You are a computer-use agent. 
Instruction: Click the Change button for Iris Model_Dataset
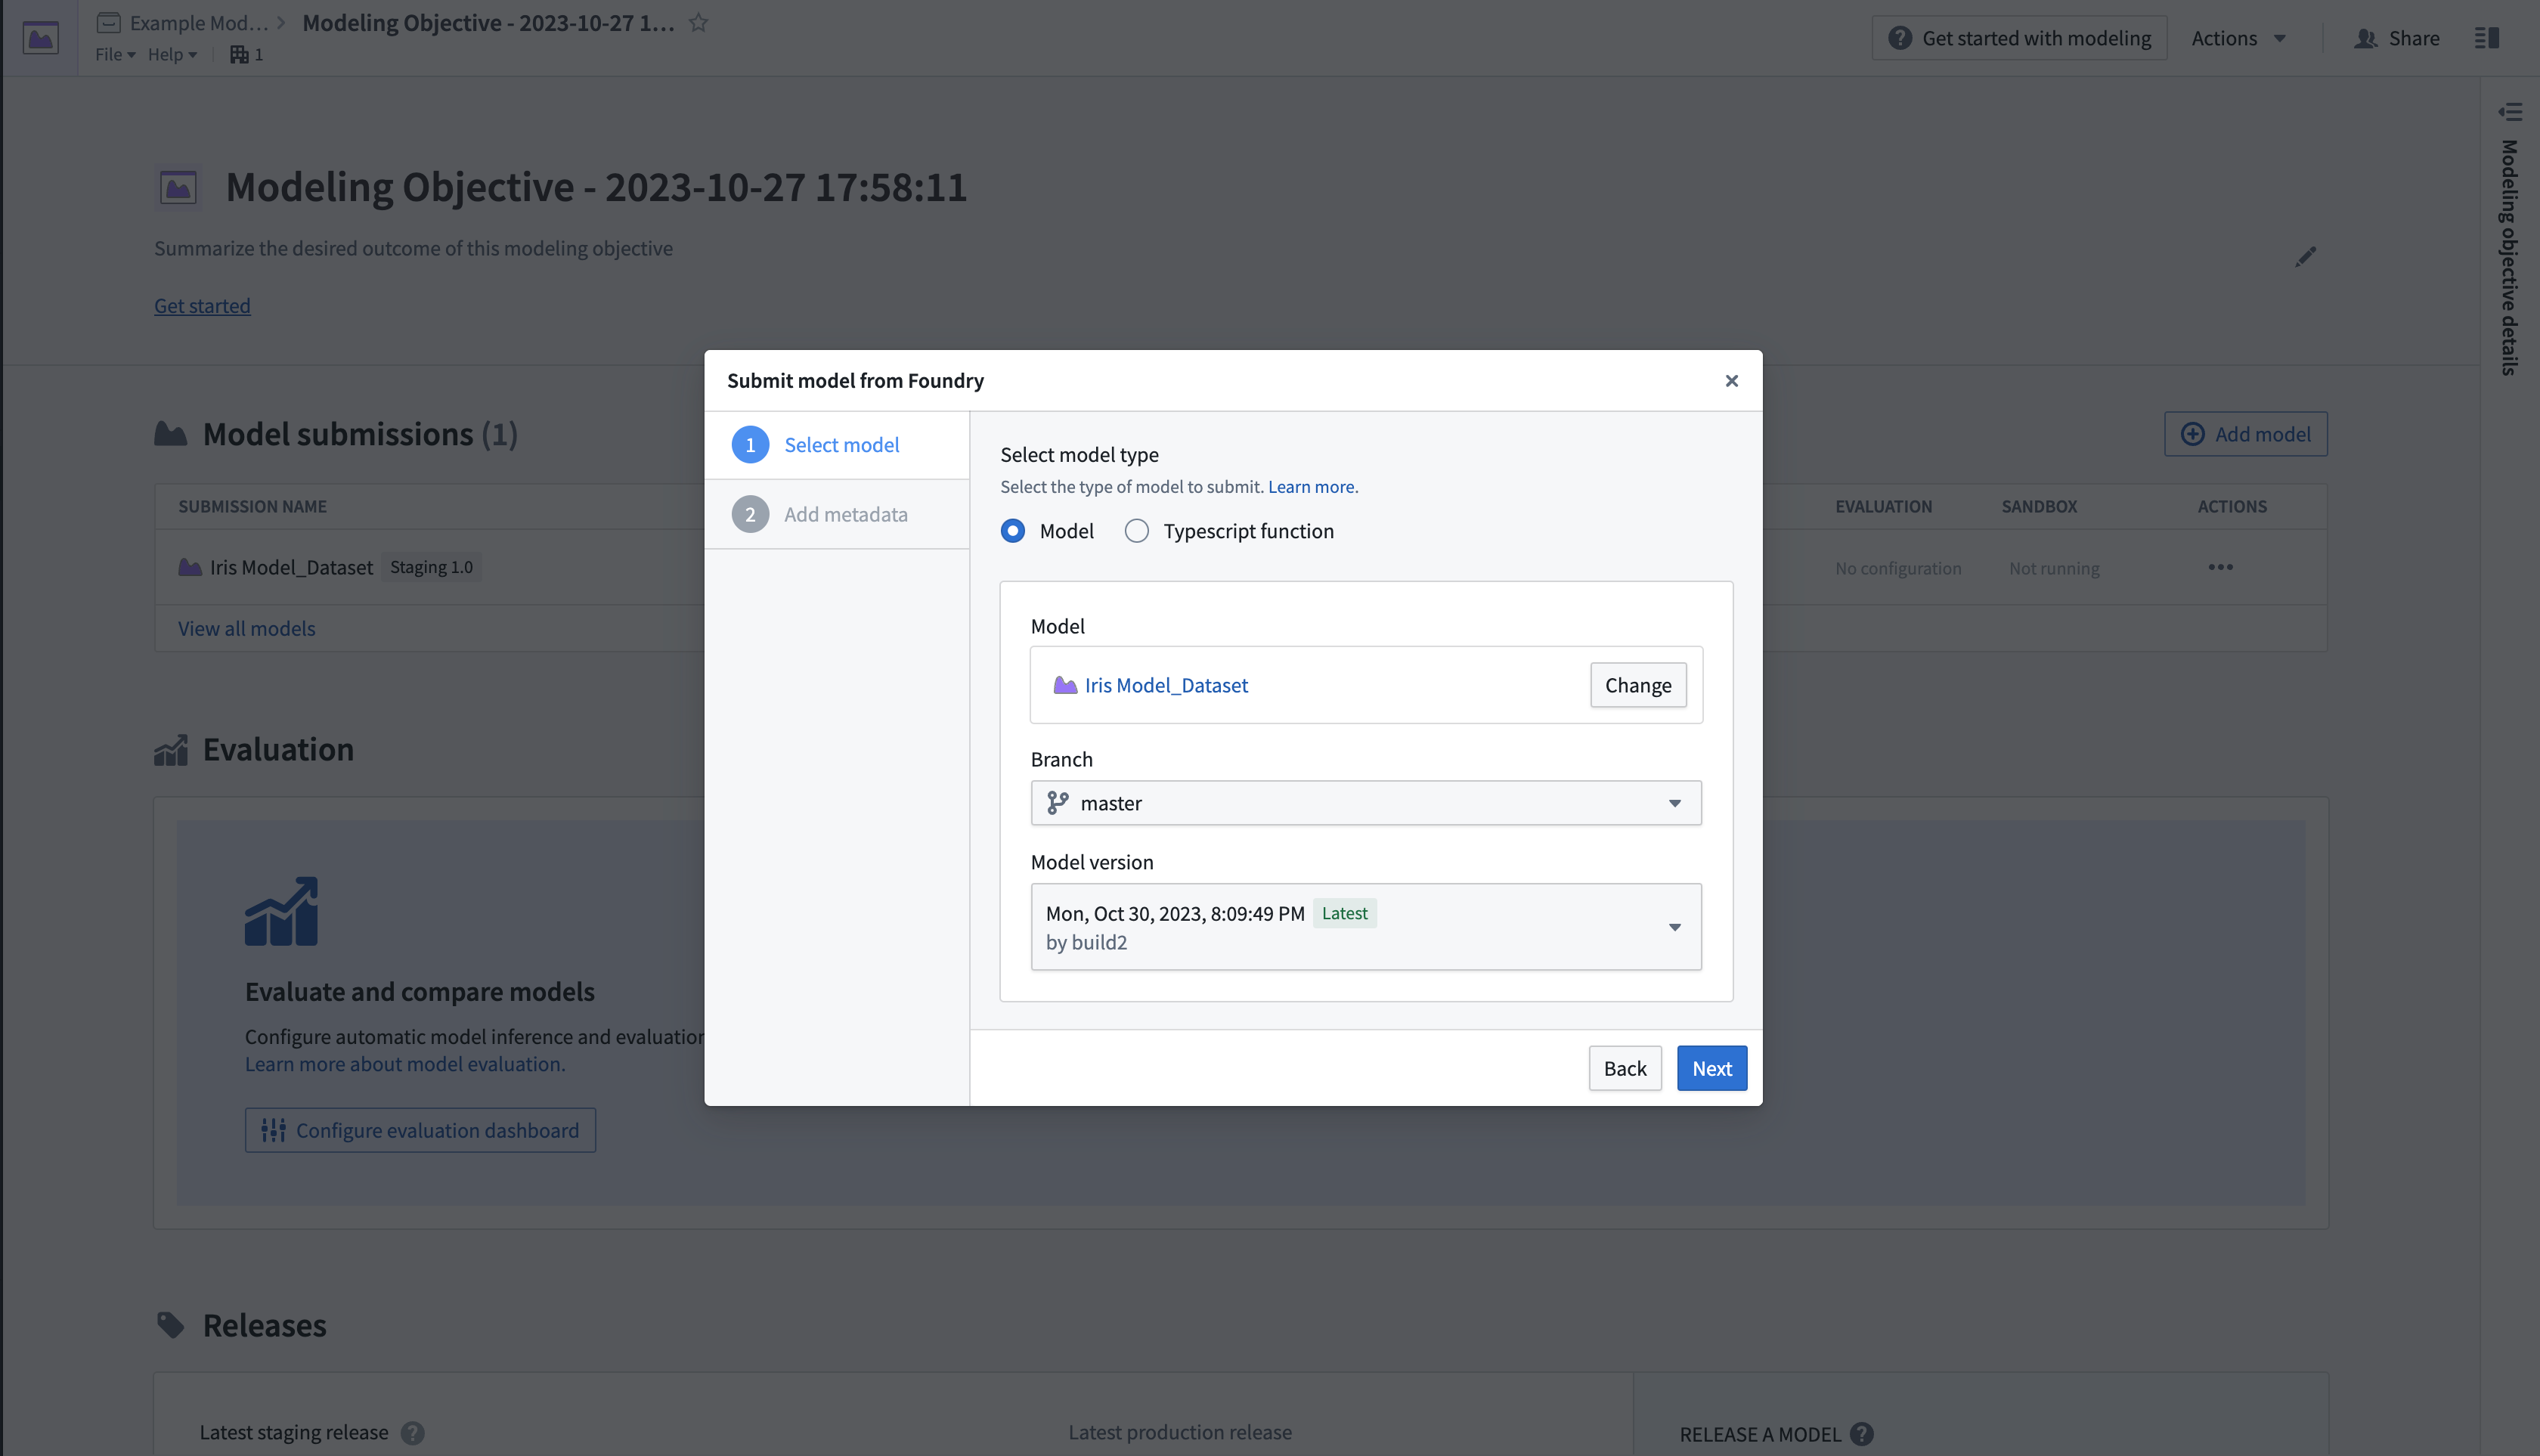click(x=1638, y=683)
